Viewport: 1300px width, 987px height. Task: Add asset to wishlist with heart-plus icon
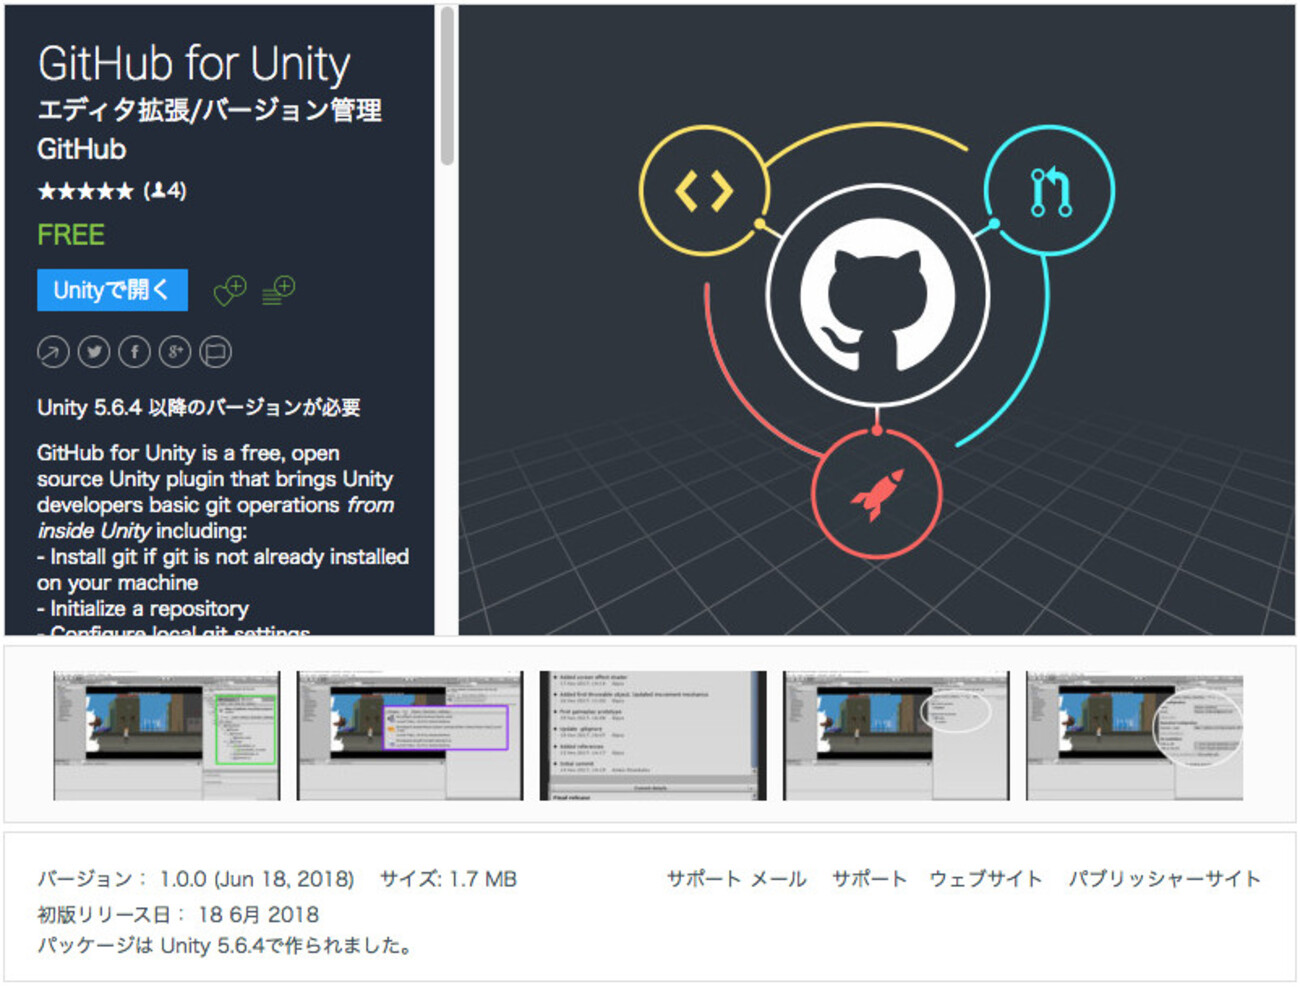click(230, 291)
